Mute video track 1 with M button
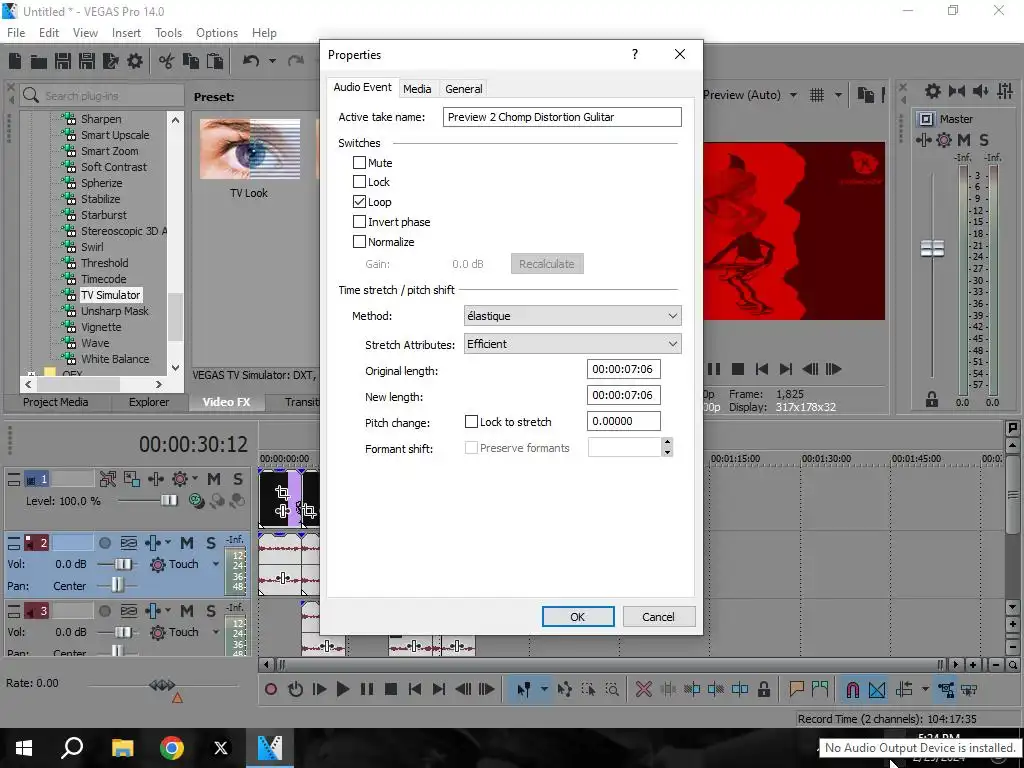This screenshot has width=1024, height=768. point(214,479)
